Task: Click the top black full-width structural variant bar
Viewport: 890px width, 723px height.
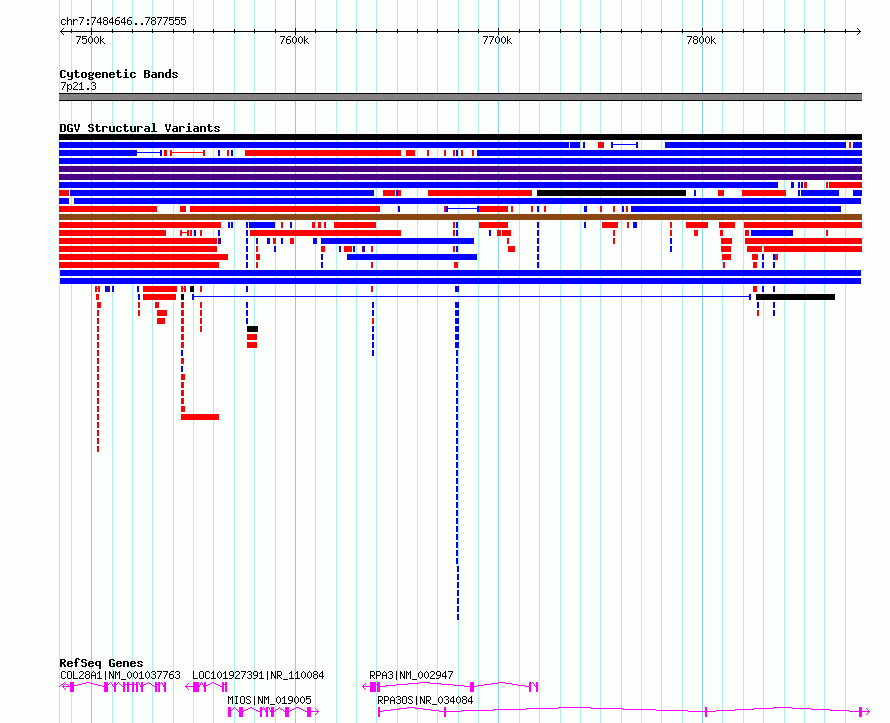Action: 460,137
